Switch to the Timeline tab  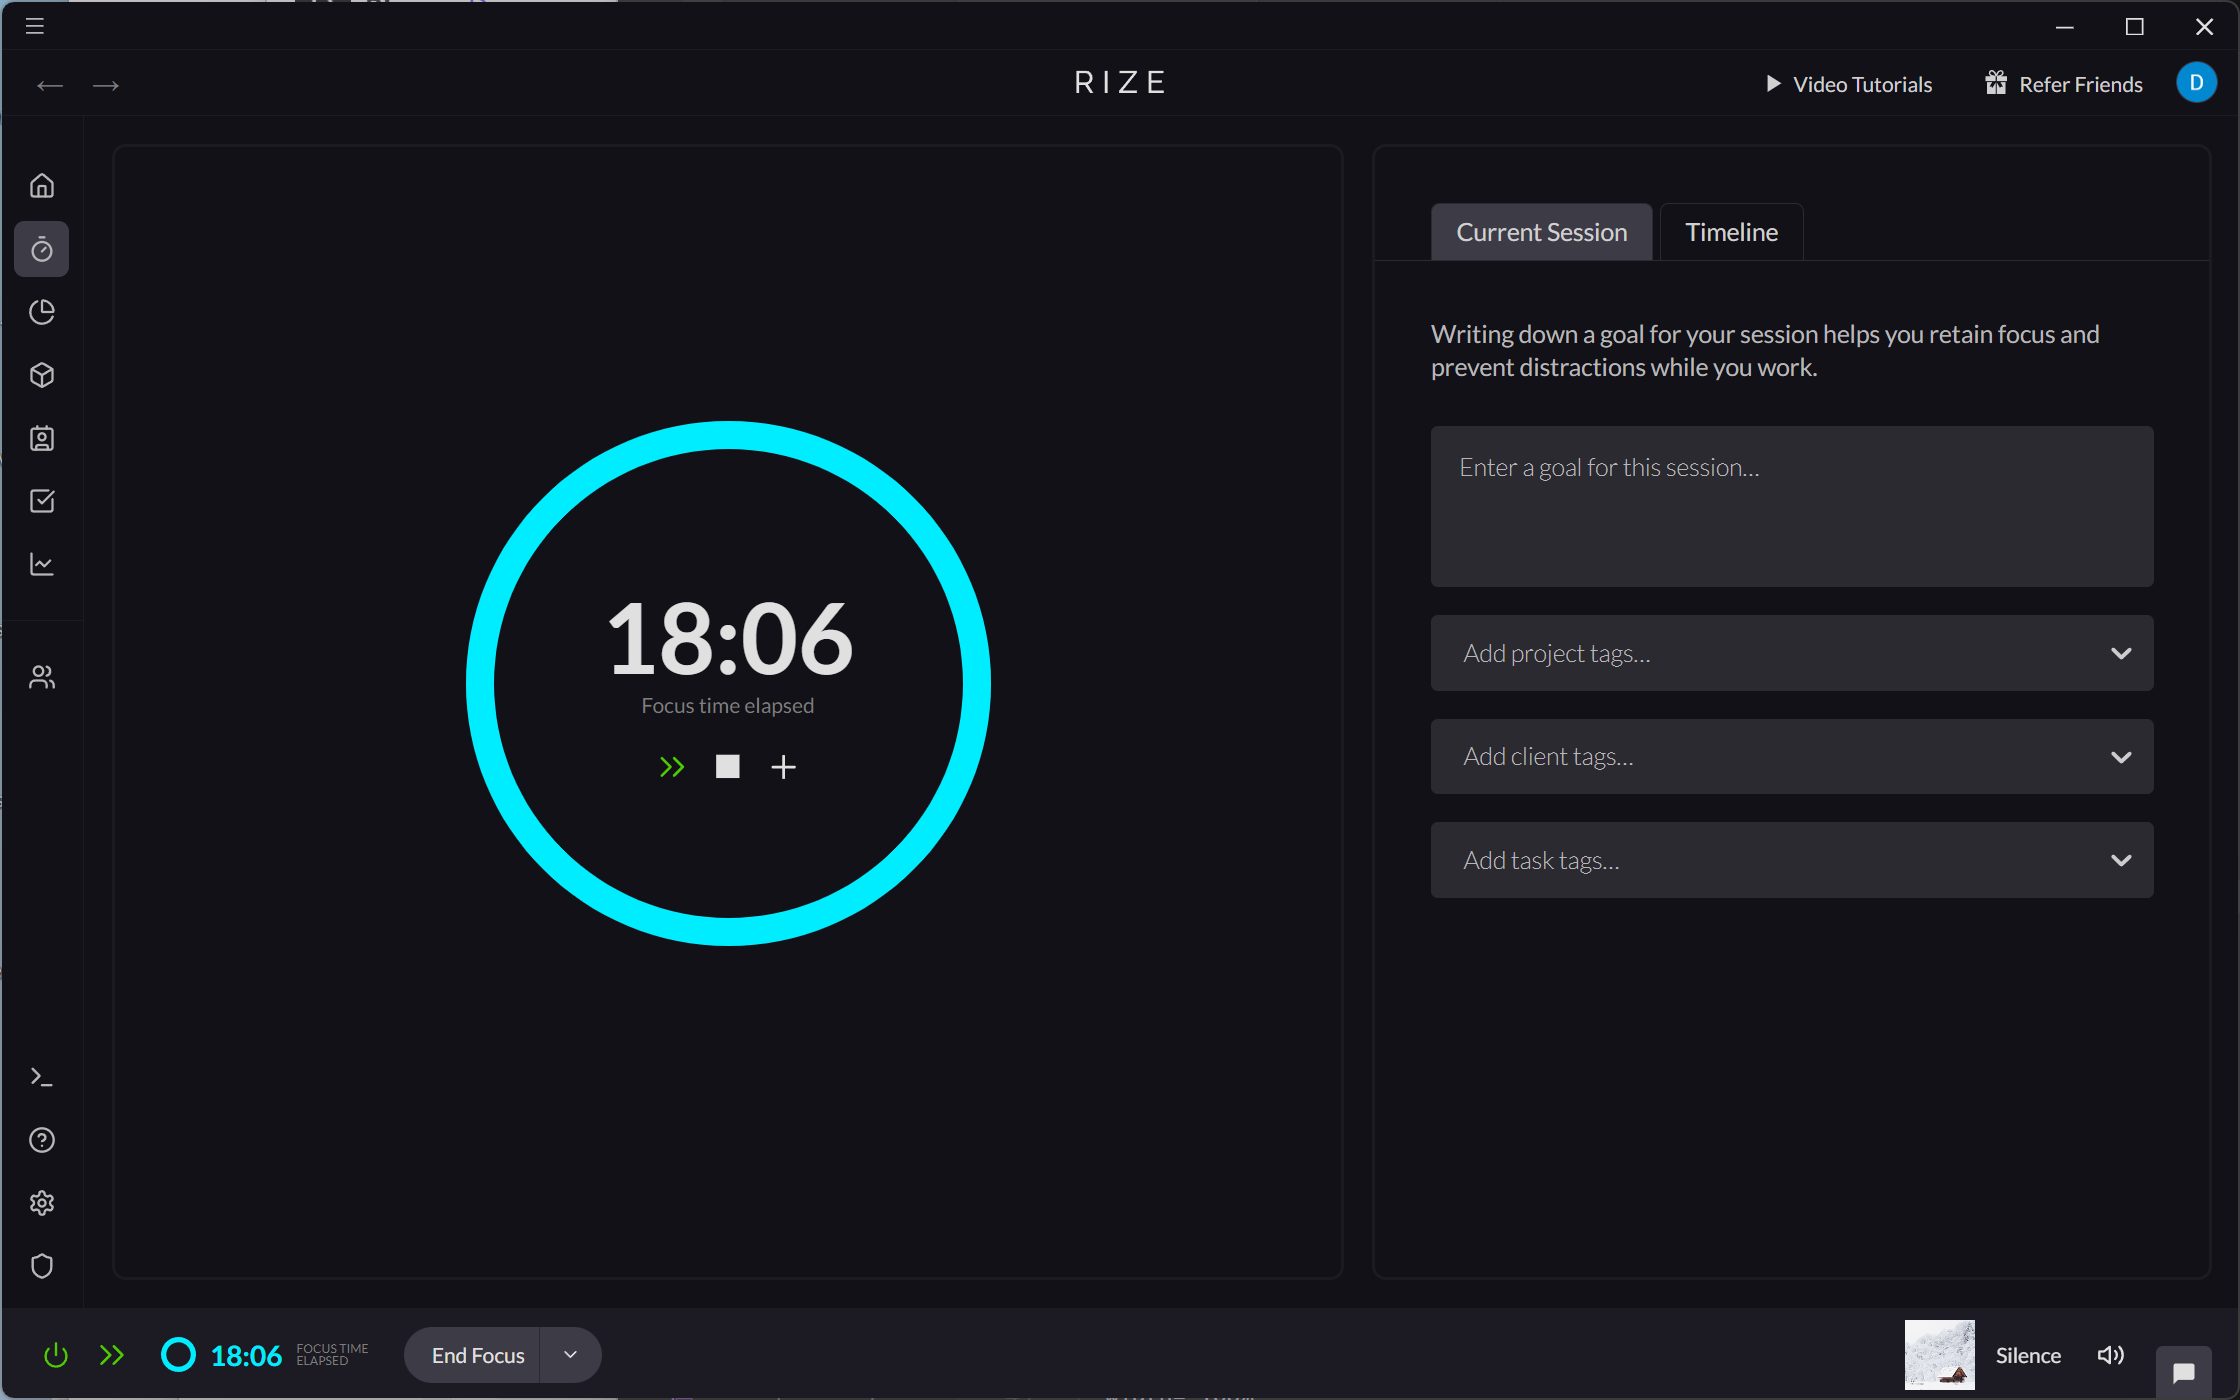coord(1731,231)
